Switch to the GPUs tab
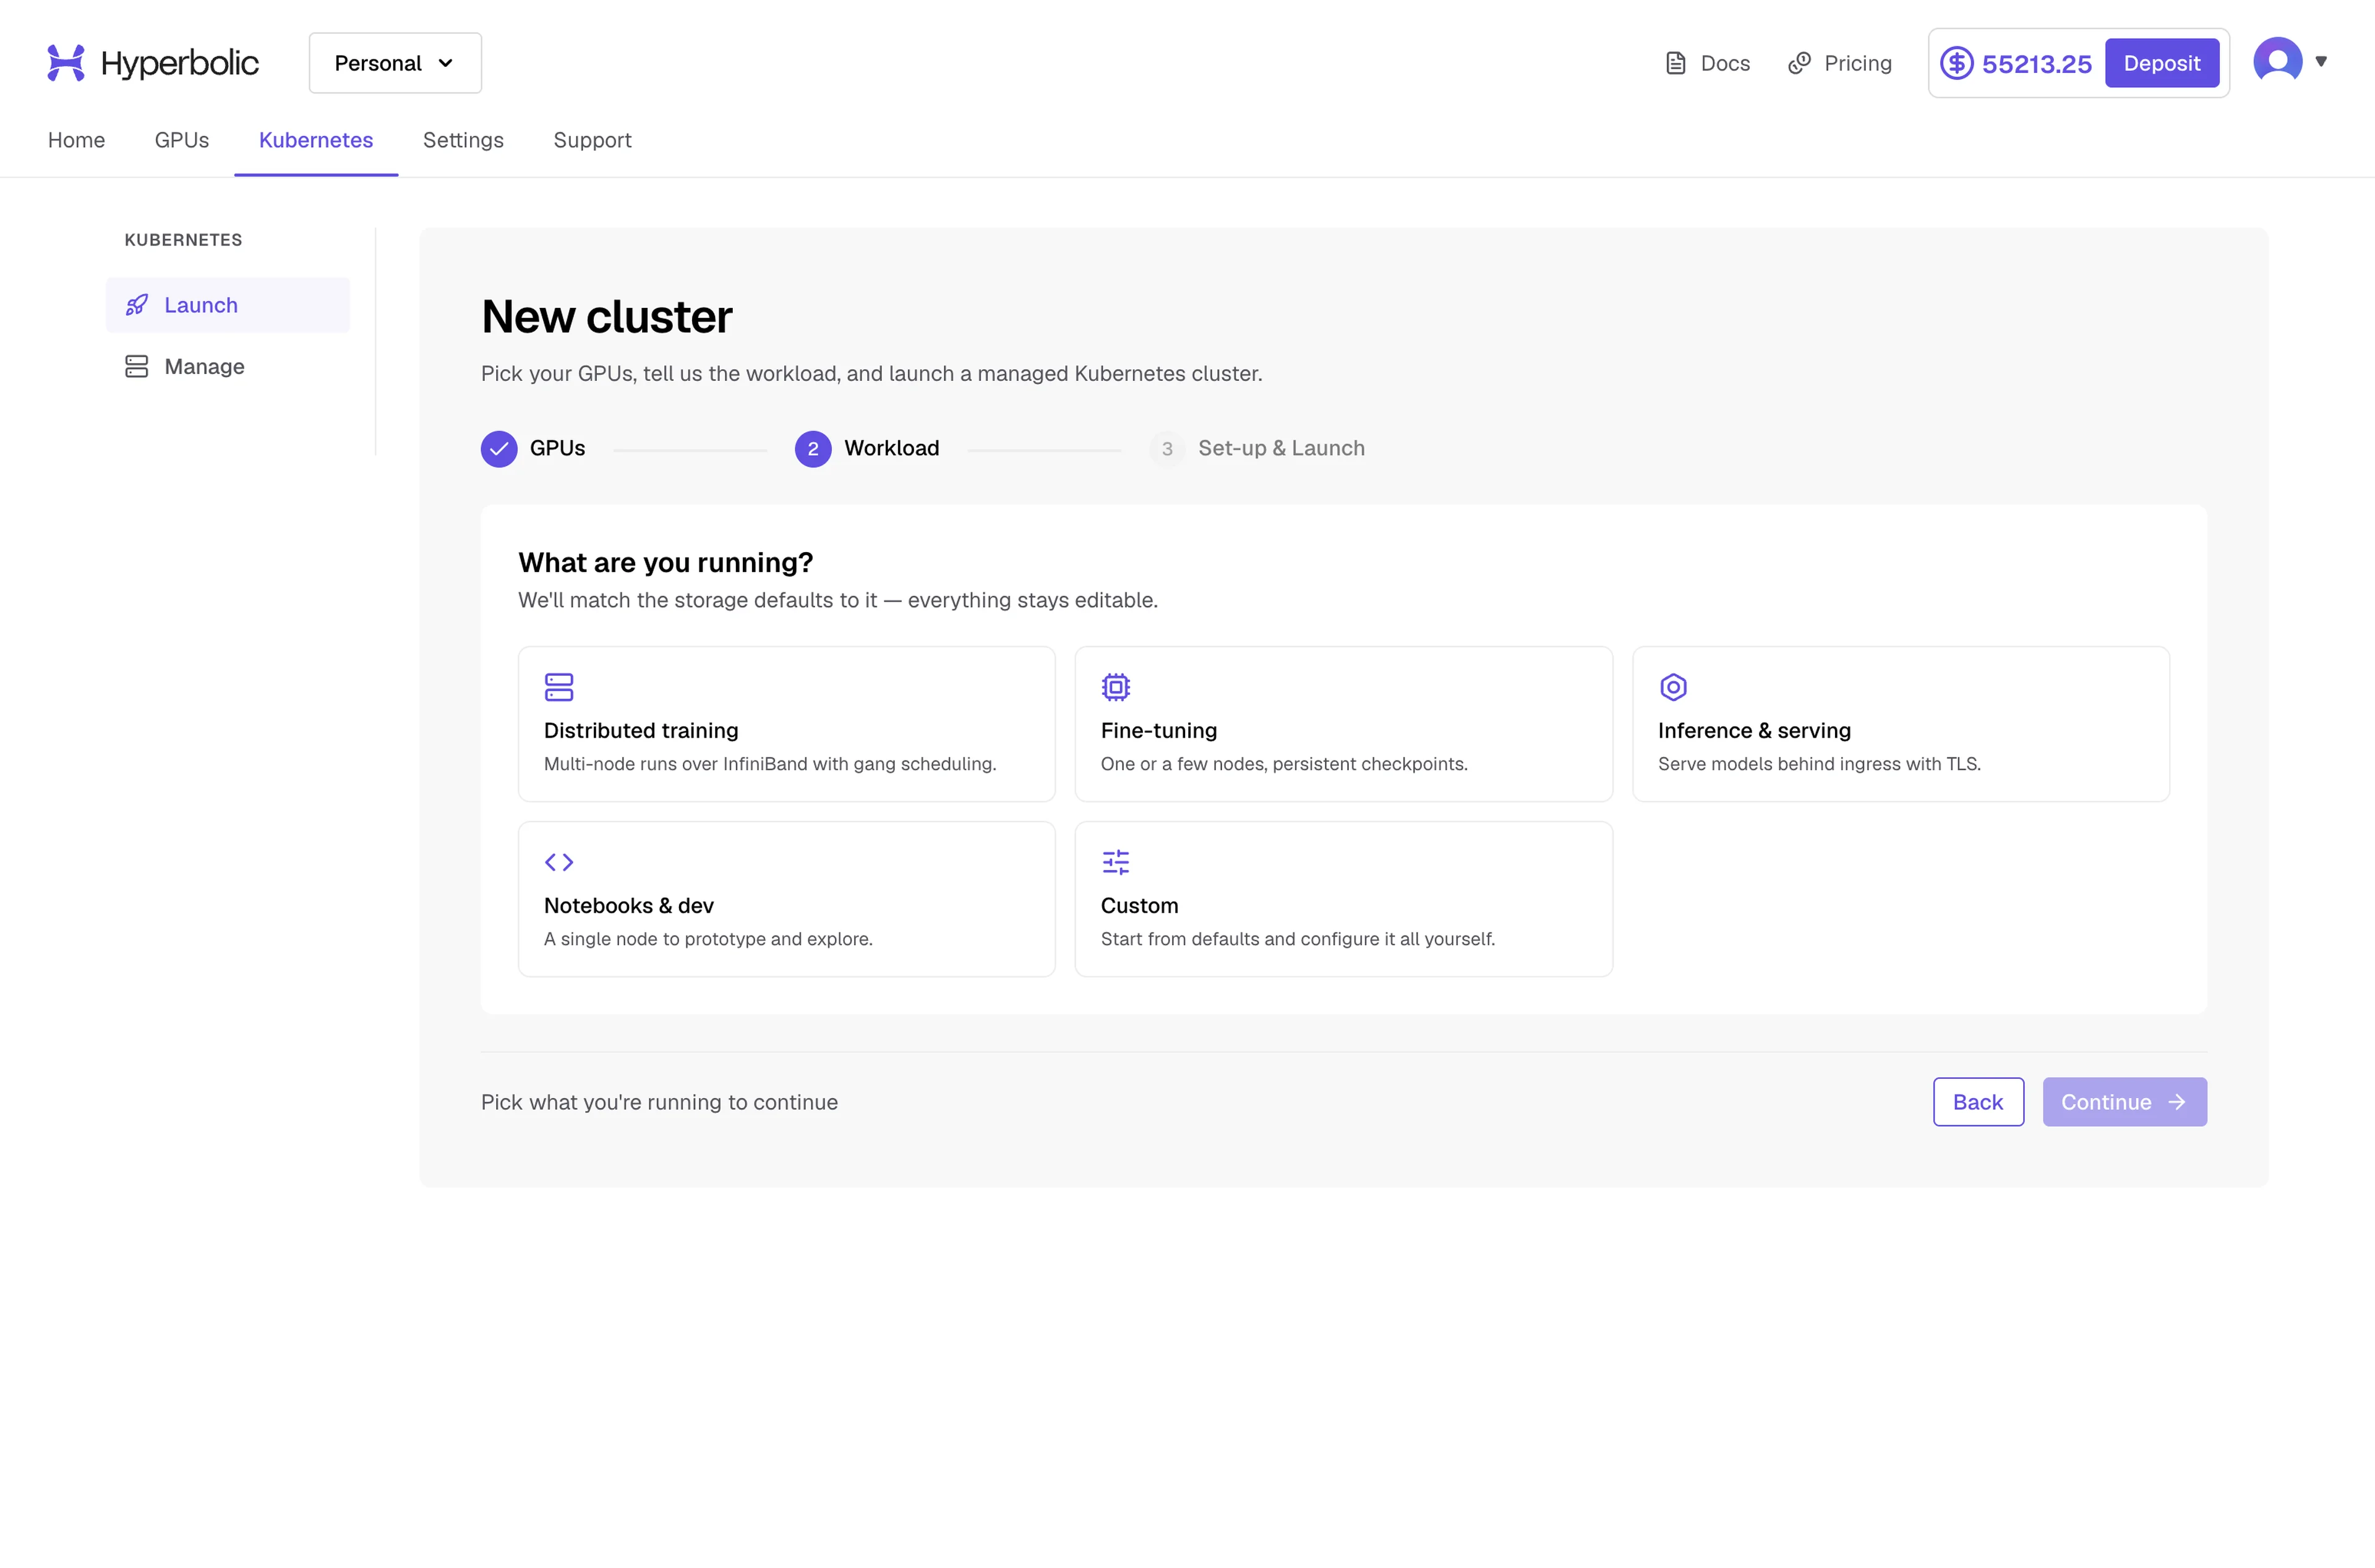This screenshot has width=2375, height=1568. tap(182, 140)
